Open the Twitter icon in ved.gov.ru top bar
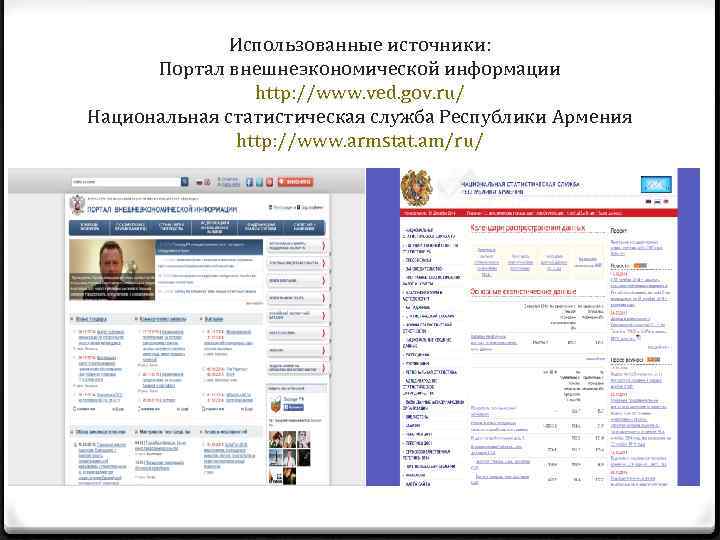Screen dimensions: 720x540 point(259,182)
